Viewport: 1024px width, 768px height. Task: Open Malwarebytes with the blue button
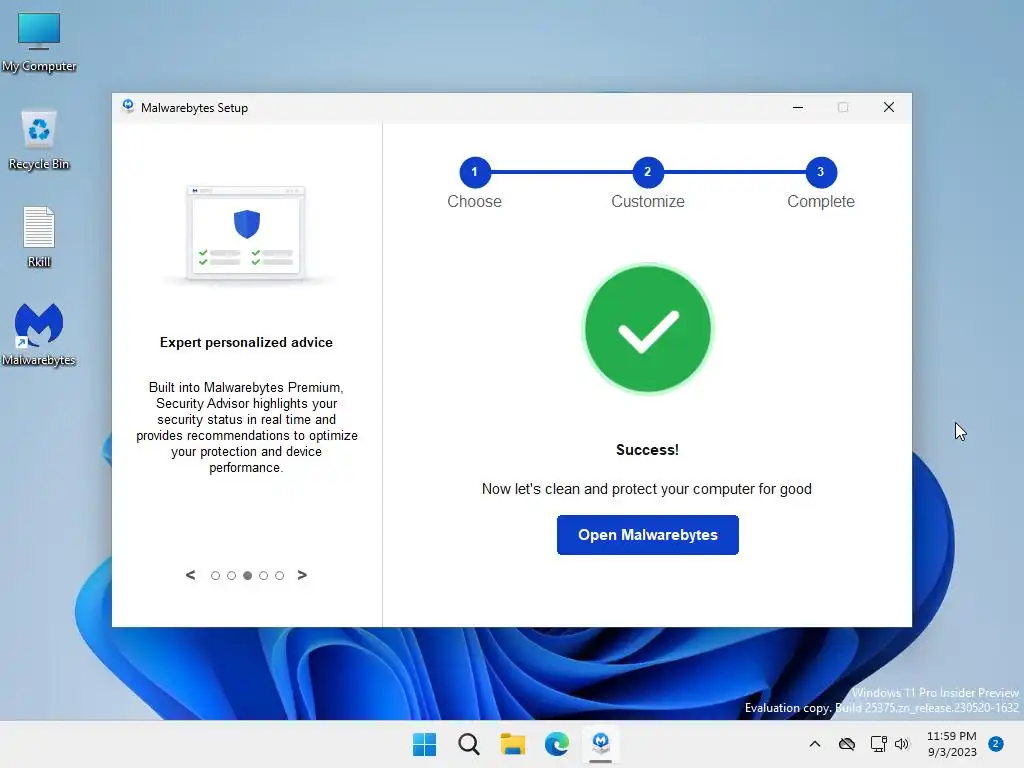647,535
